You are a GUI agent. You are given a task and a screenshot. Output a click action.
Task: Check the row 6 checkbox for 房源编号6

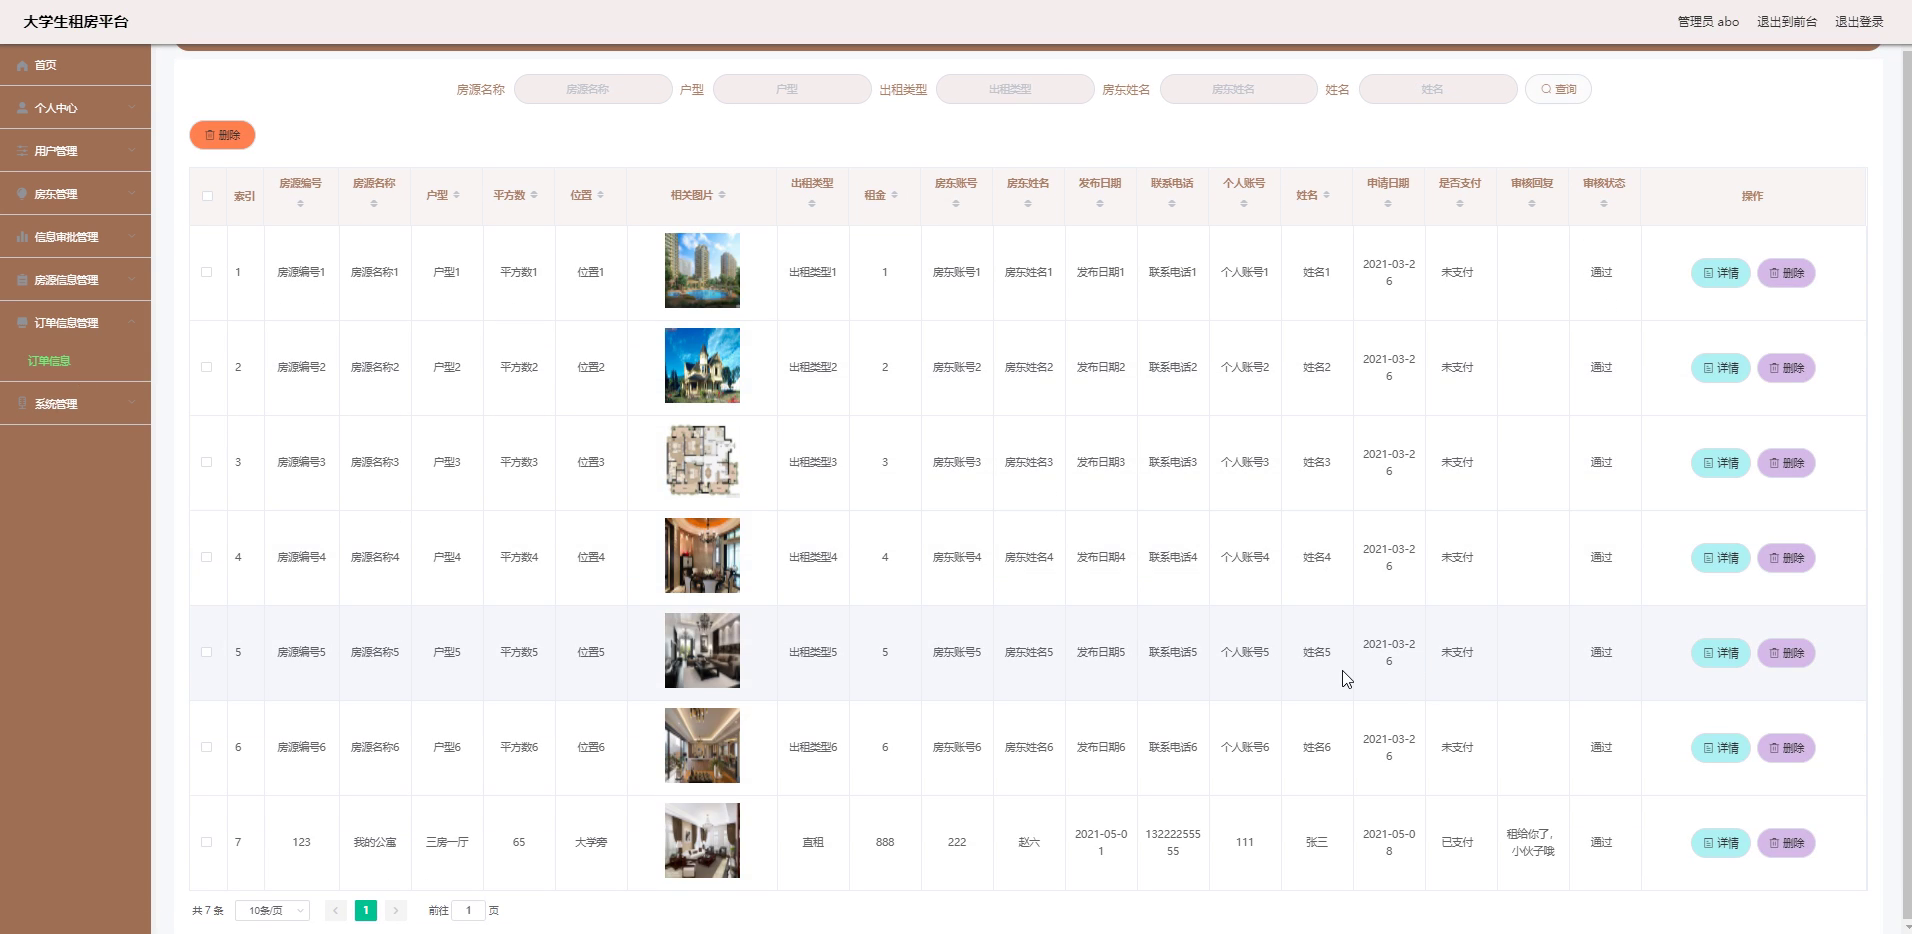[207, 747]
